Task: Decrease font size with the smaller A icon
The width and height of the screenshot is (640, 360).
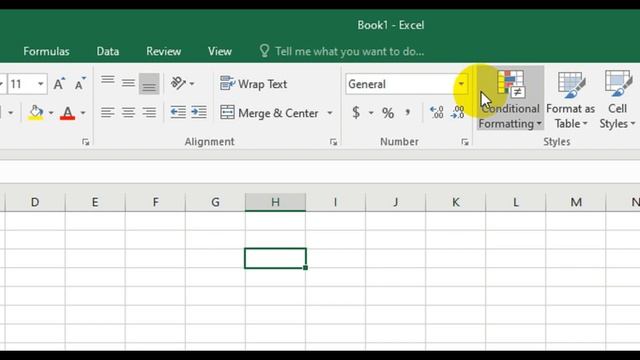Action: coord(80,84)
